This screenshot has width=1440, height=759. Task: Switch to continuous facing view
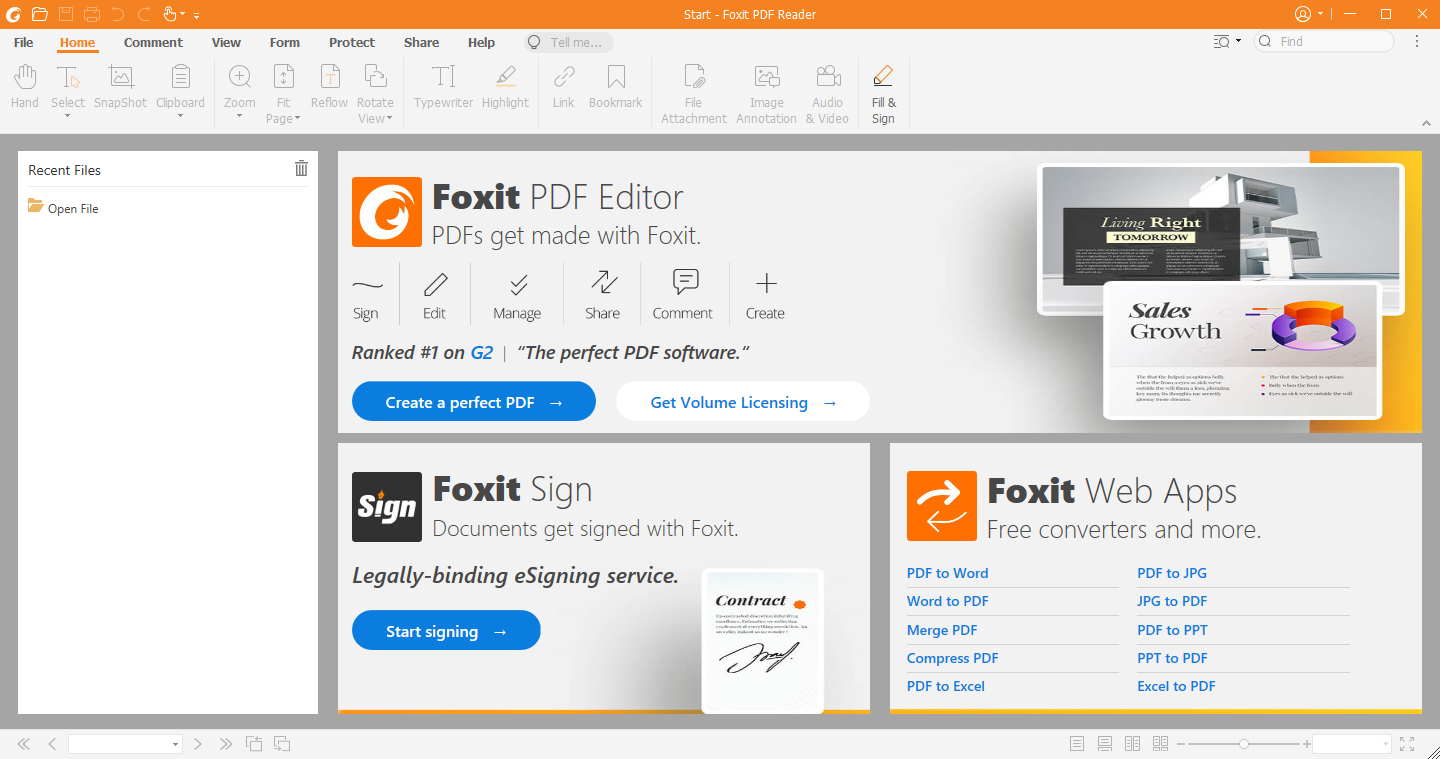click(x=1160, y=744)
